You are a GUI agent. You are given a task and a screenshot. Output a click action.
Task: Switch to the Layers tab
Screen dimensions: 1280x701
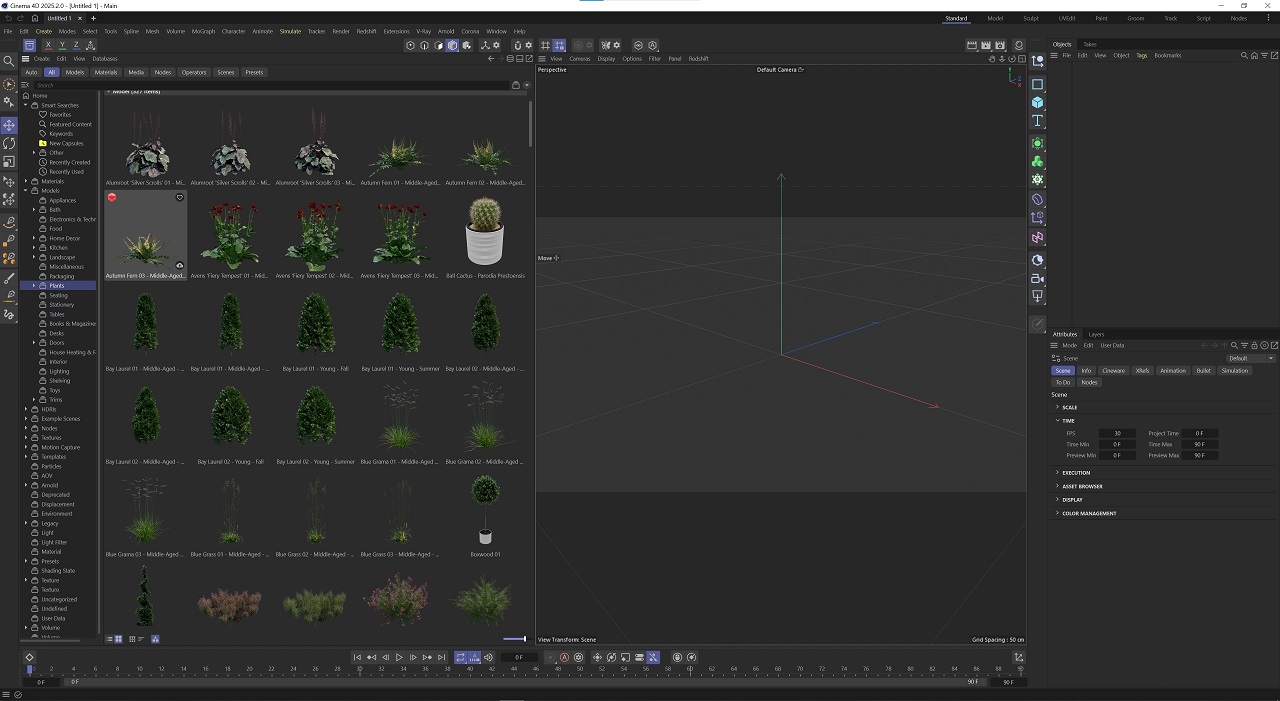pos(1096,334)
